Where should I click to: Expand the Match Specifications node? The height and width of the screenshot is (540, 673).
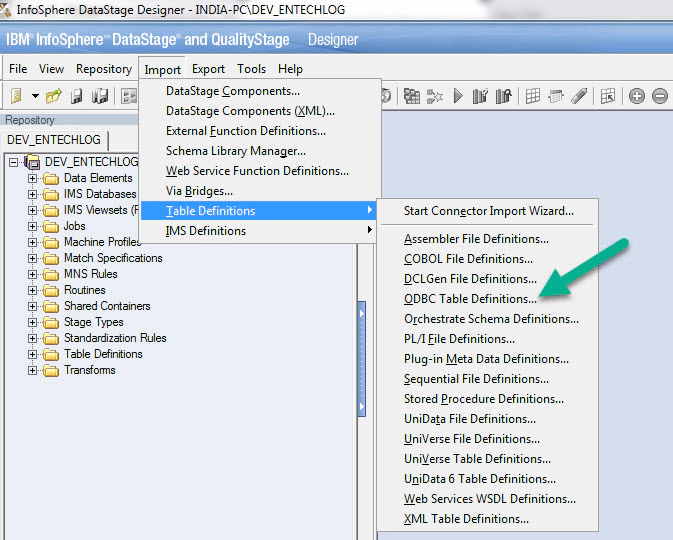32,258
